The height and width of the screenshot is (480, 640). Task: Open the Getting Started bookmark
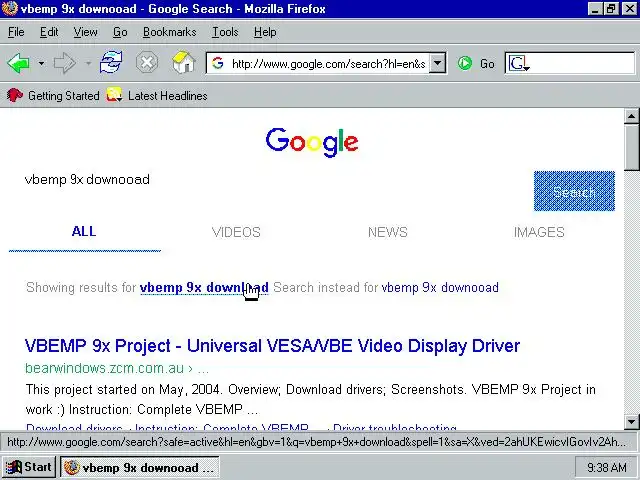point(53,96)
